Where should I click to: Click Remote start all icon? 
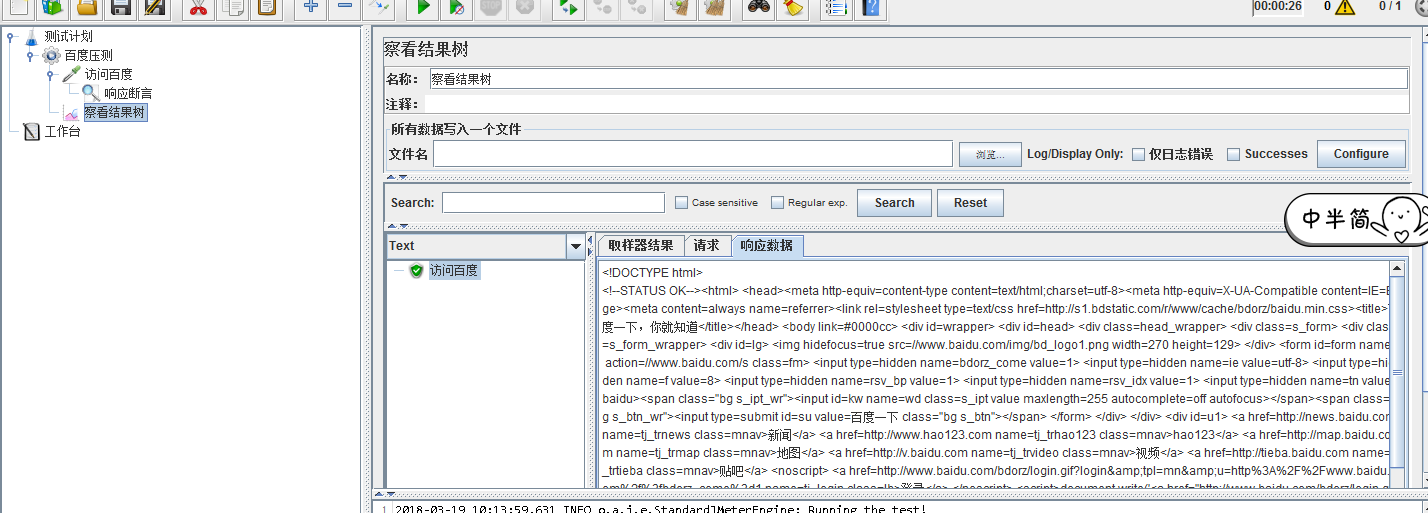[x=568, y=8]
